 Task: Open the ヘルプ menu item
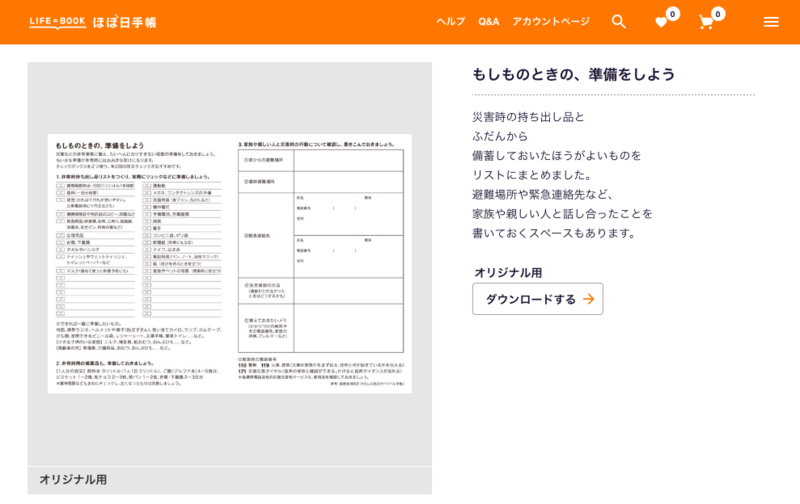450,22
